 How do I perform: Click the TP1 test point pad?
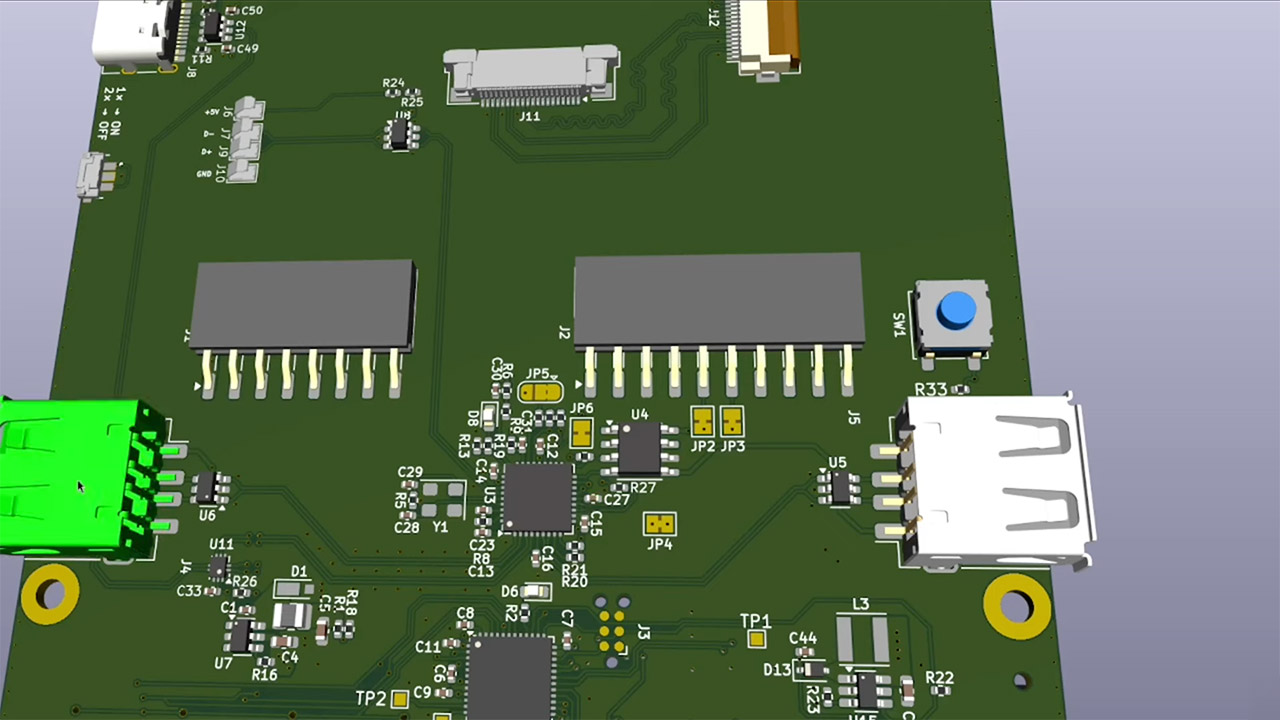tap(757, 639)
